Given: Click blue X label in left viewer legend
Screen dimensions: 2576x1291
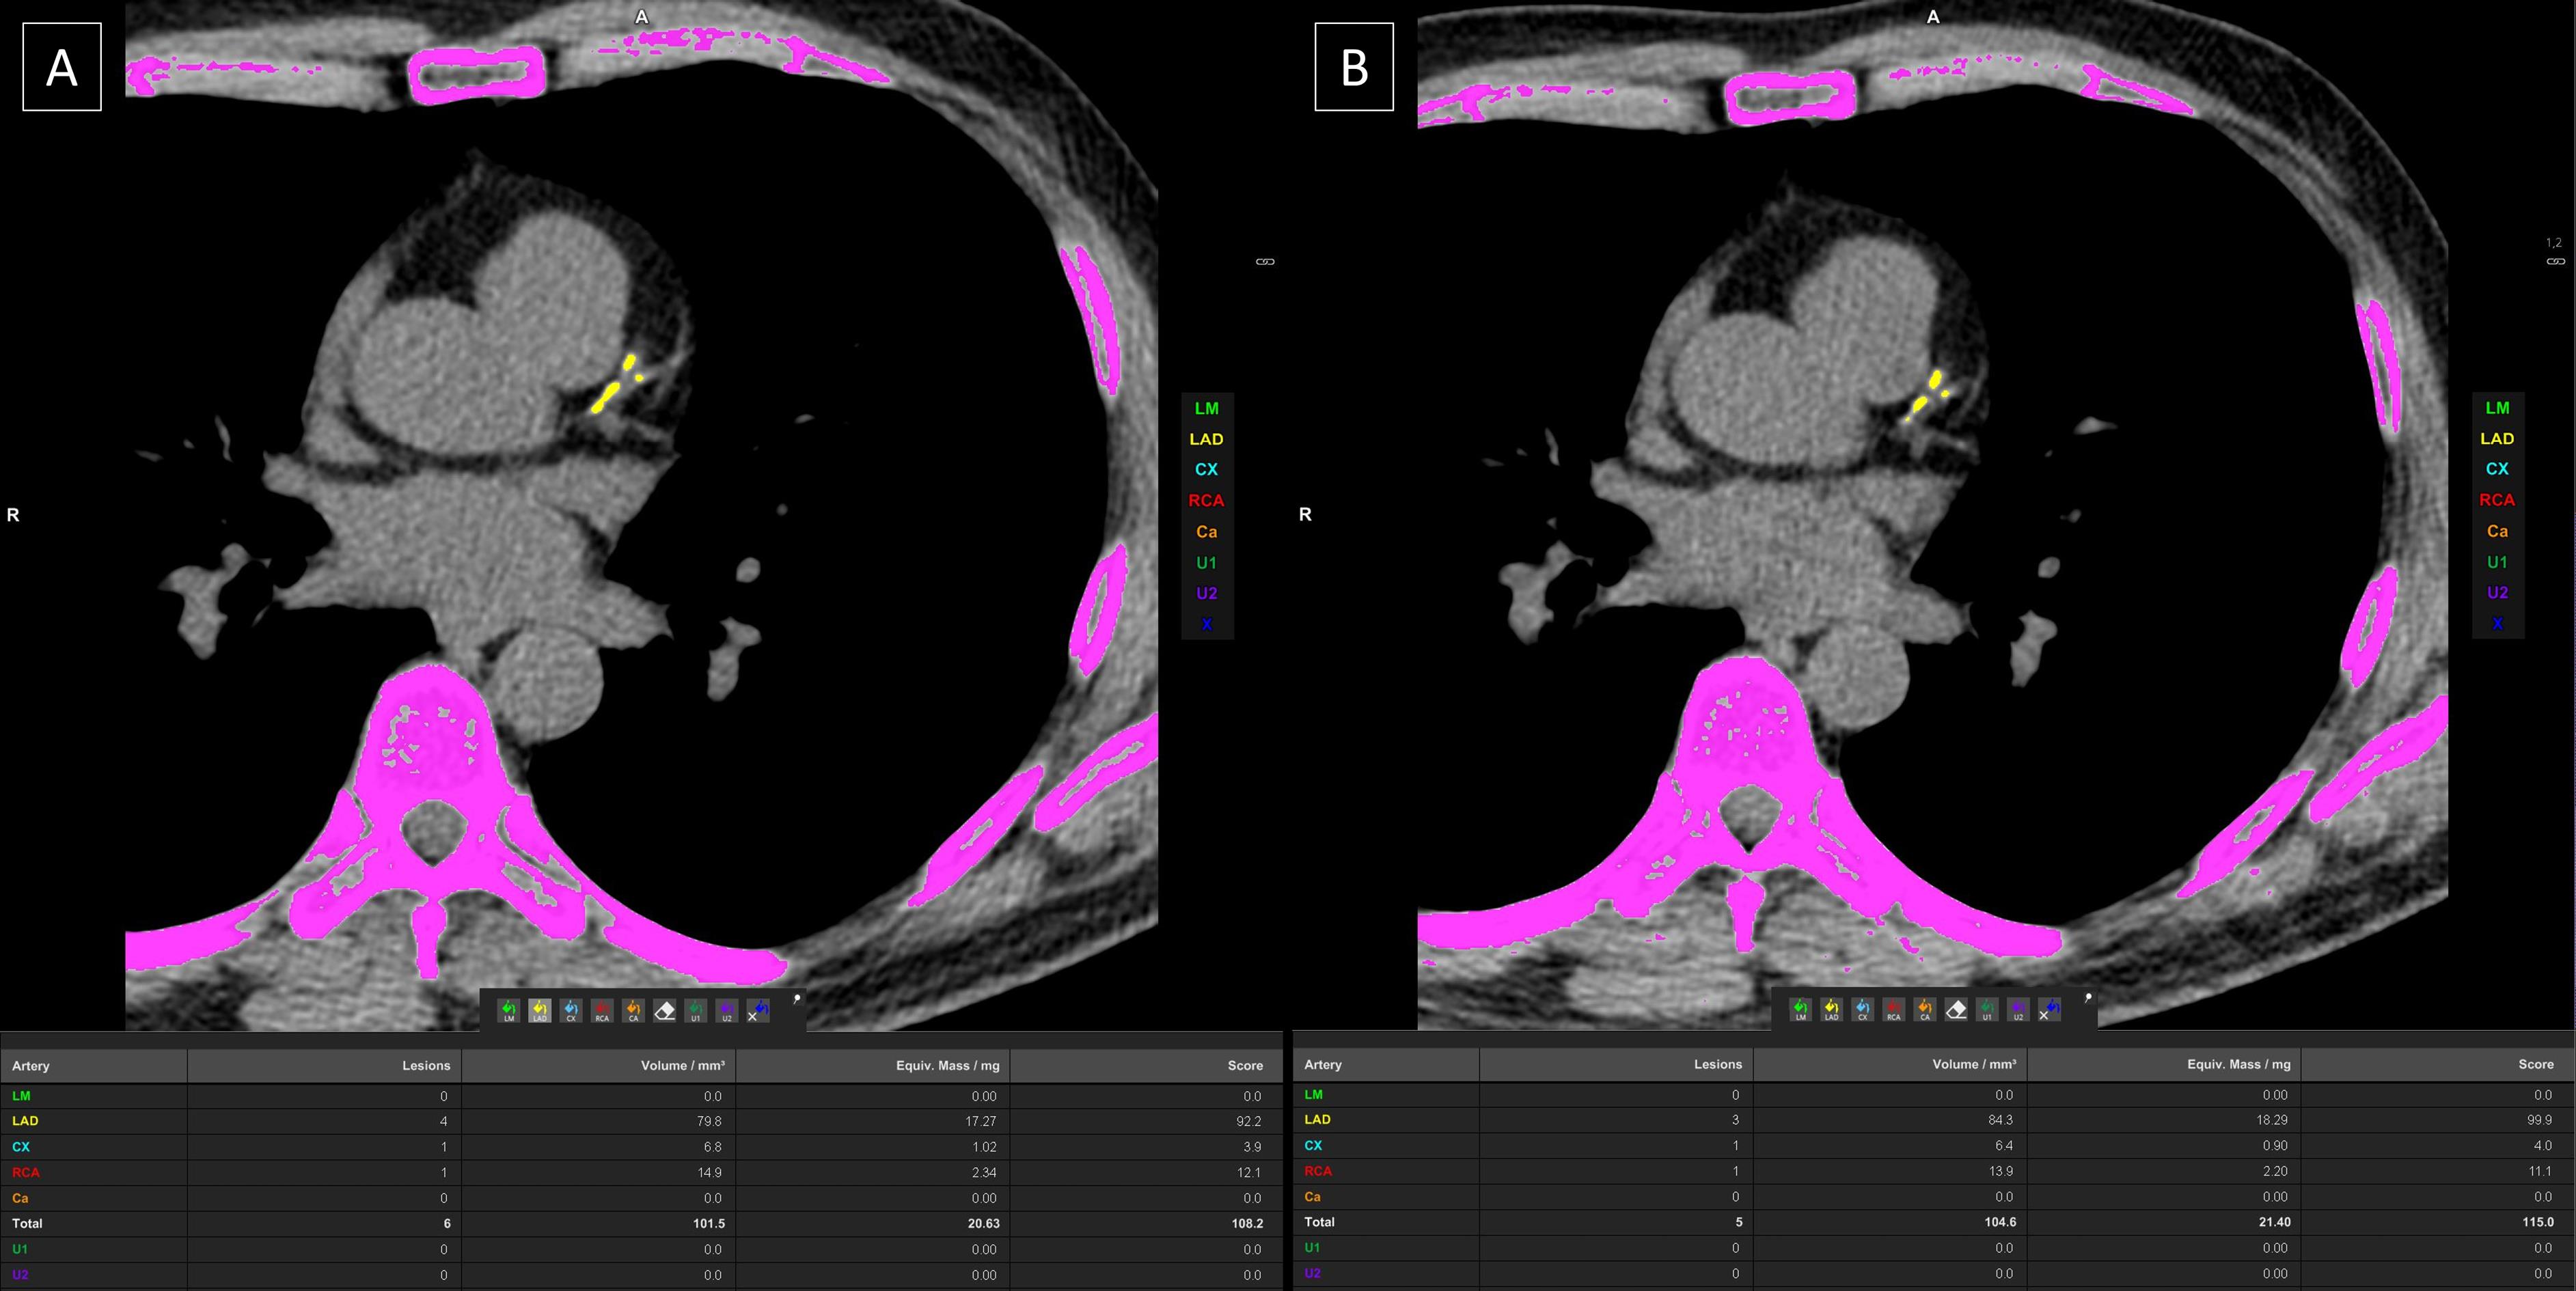Looking at the screenshot, I should 1207,624.
